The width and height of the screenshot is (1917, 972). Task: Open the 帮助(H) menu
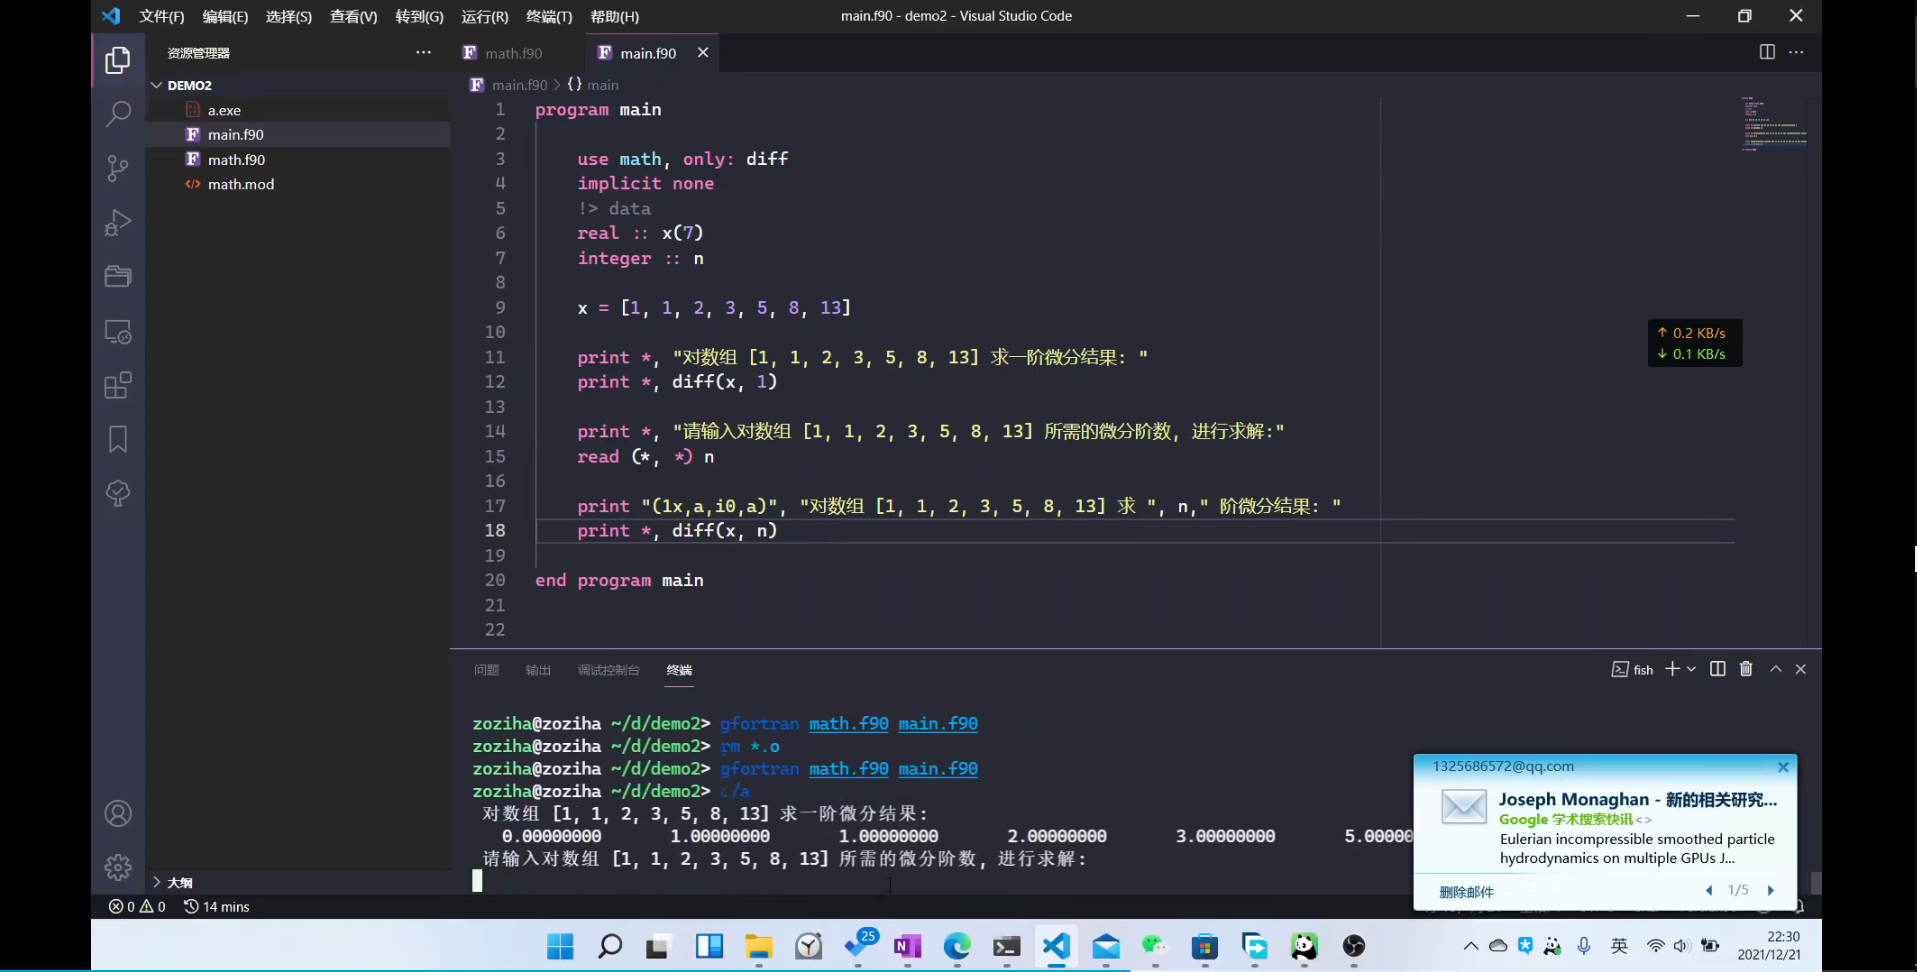(614, 16)
